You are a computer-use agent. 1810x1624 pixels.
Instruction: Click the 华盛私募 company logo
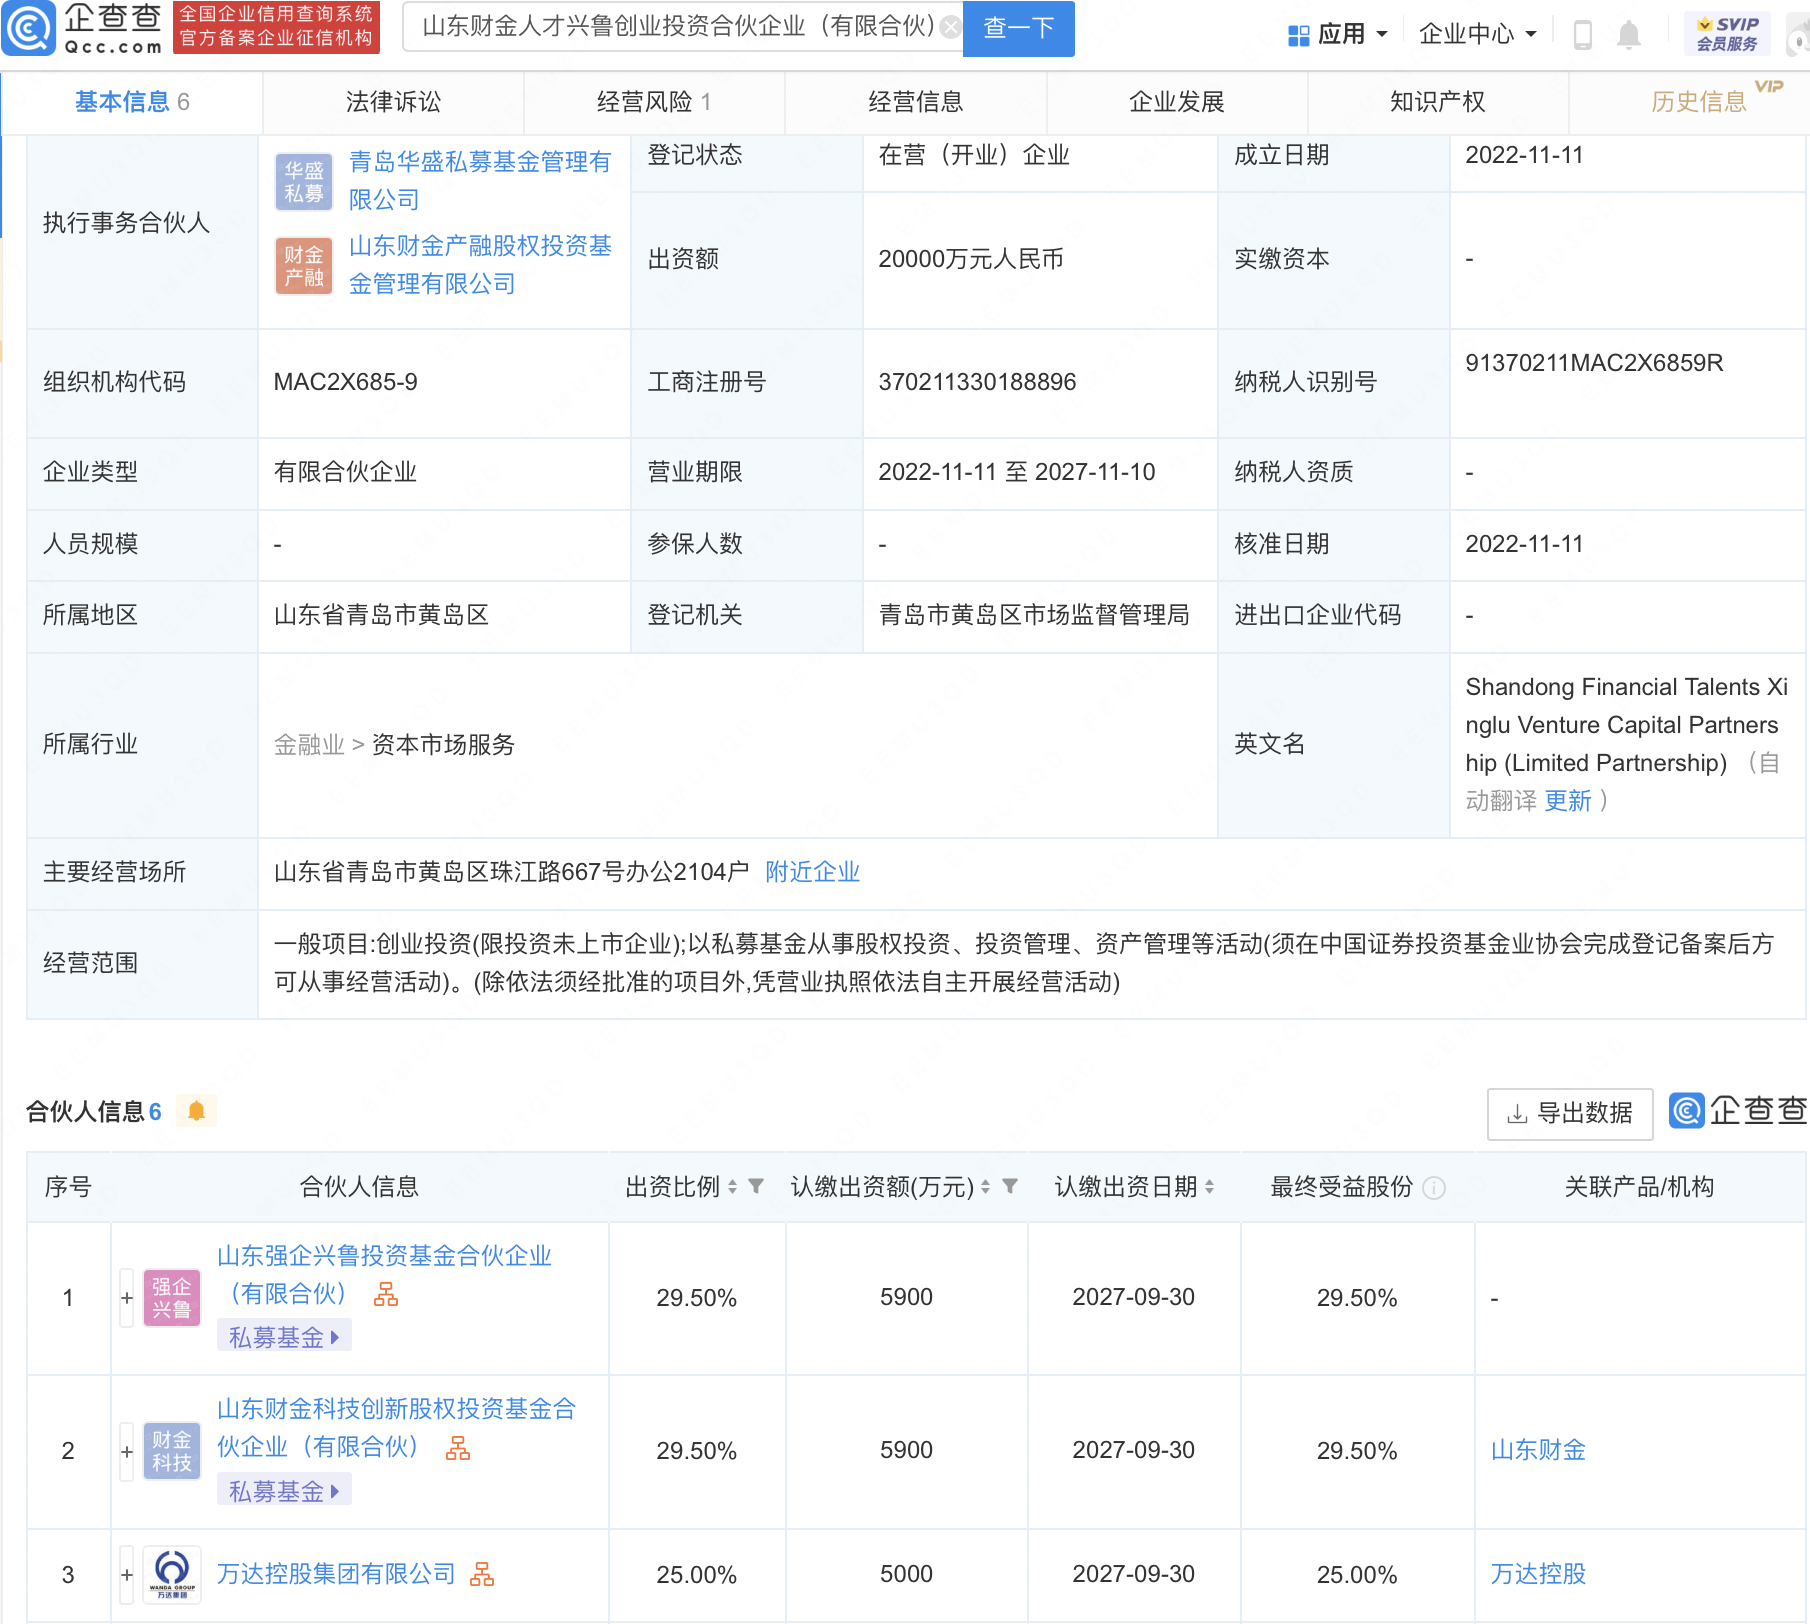click(303, 182)
